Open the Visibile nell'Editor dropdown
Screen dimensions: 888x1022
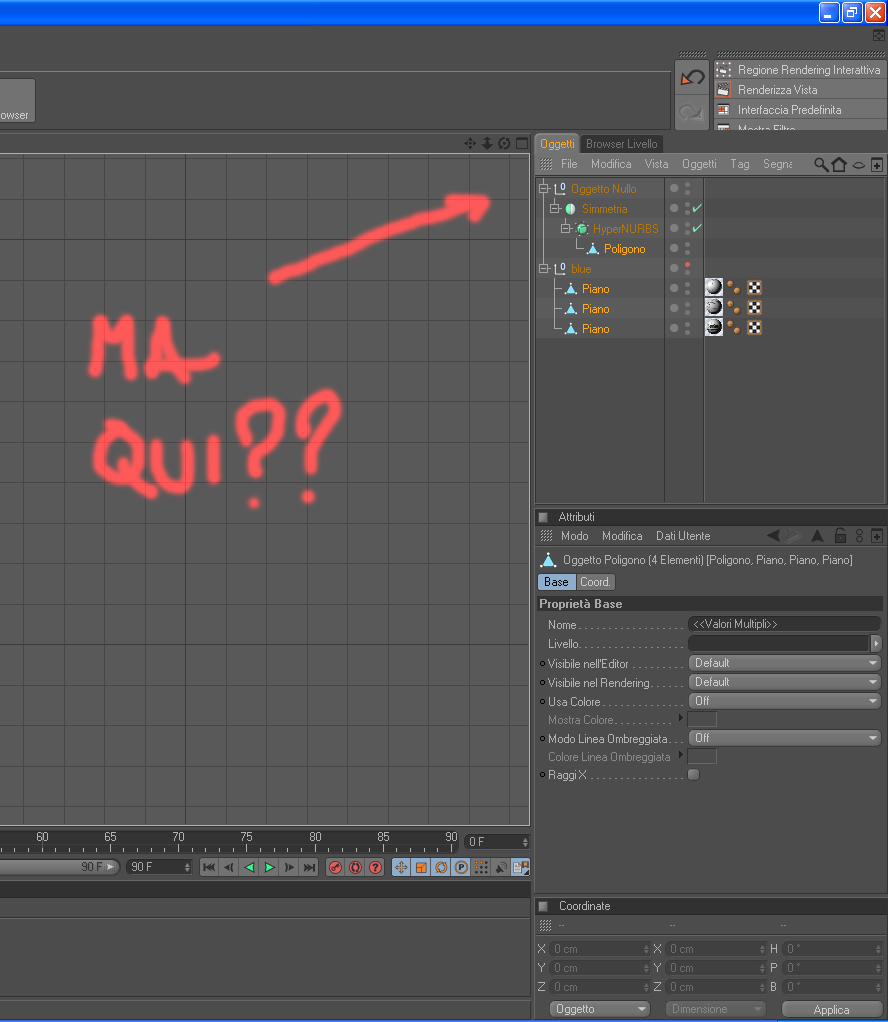click(785, 663)
